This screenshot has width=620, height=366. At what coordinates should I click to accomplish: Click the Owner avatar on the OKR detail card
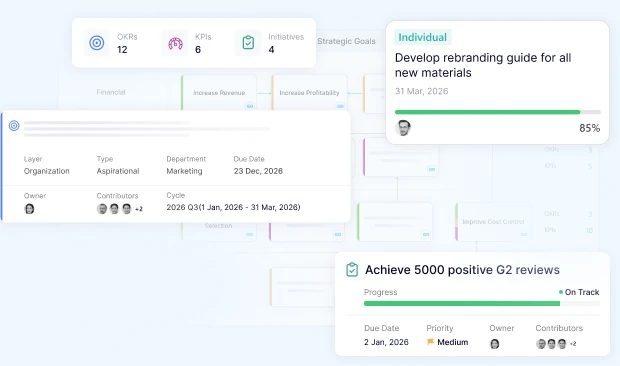[29, 209]
